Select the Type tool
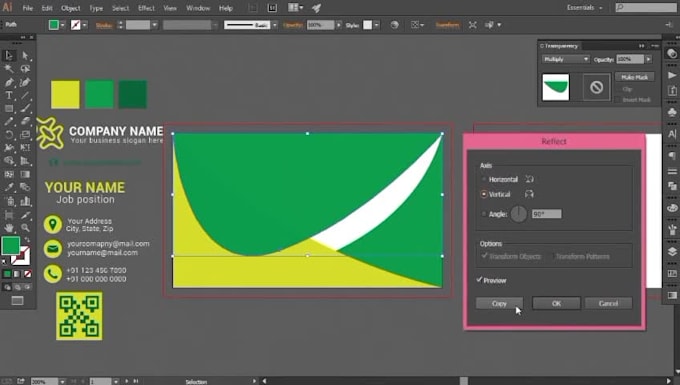This screenshot has width=680, height=385. [x=9, y=95]
